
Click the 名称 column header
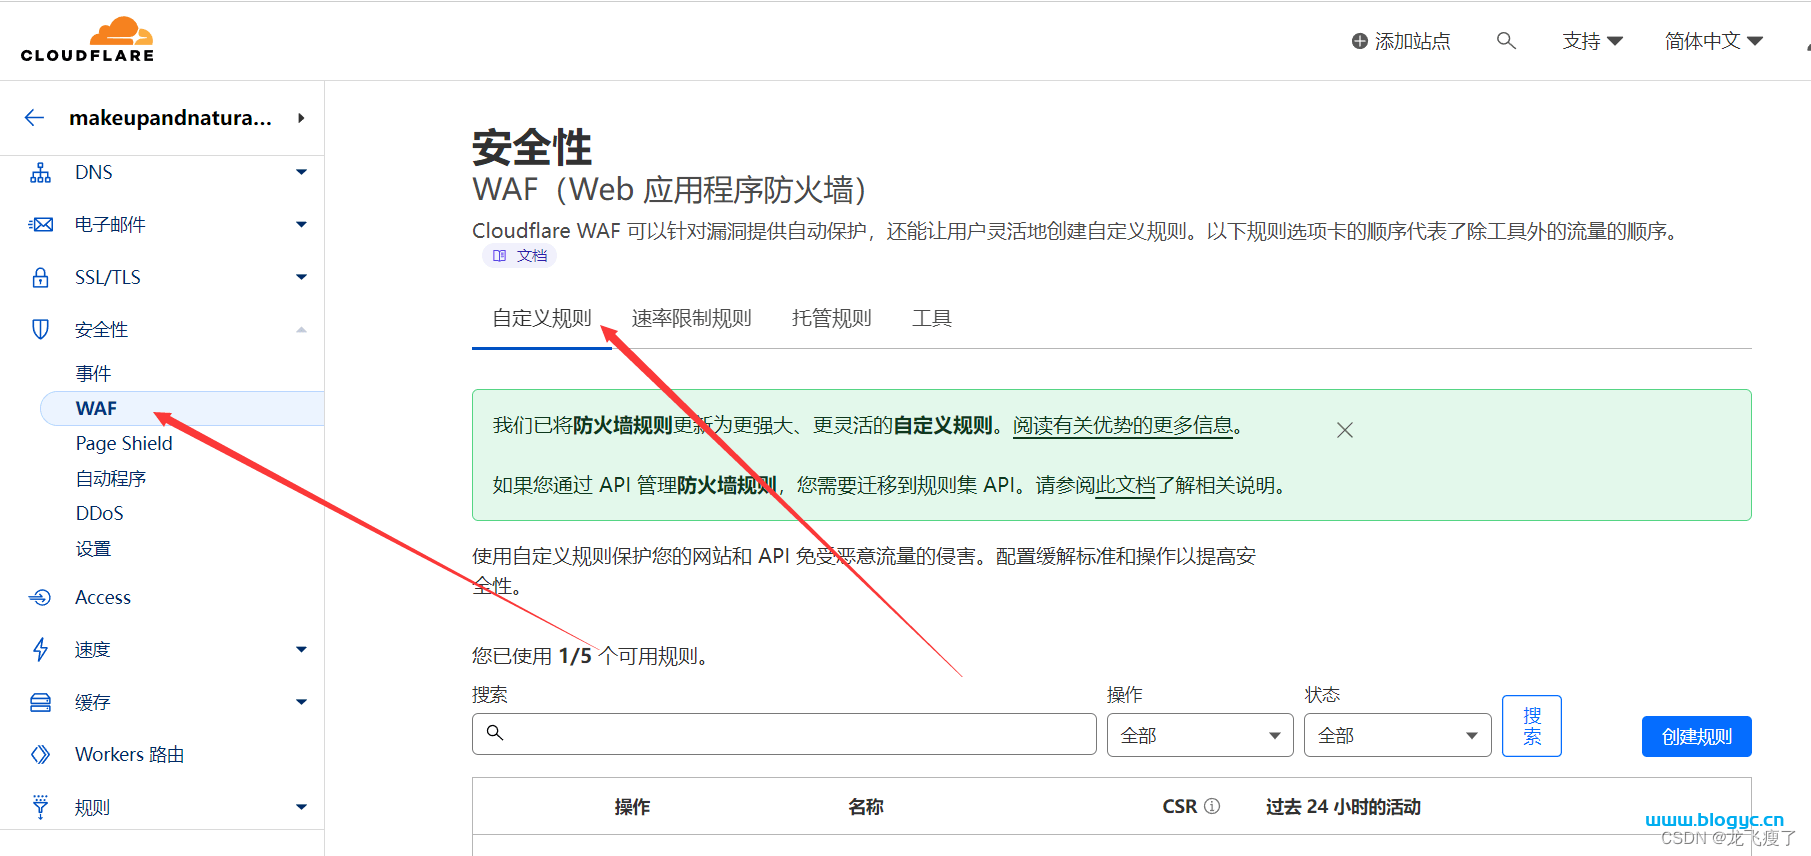[866, 806]
